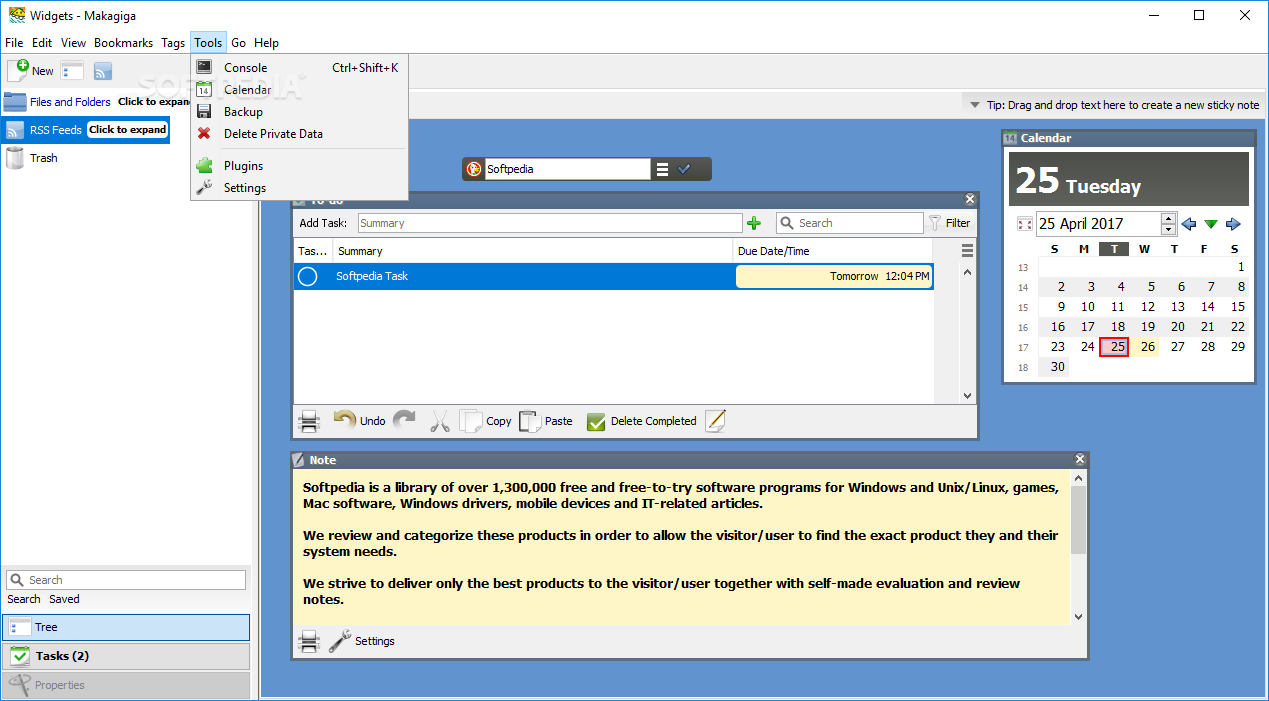The image size is (1269, 701).
Task: Click the DuckDuckGo search engine icon
Action: click(x=474, y=169)
